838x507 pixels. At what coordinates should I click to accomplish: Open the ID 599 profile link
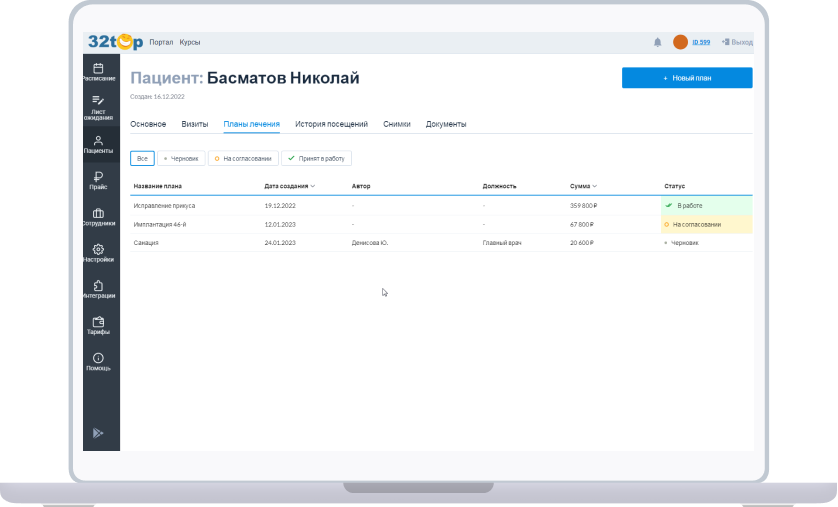coord(701,42)
